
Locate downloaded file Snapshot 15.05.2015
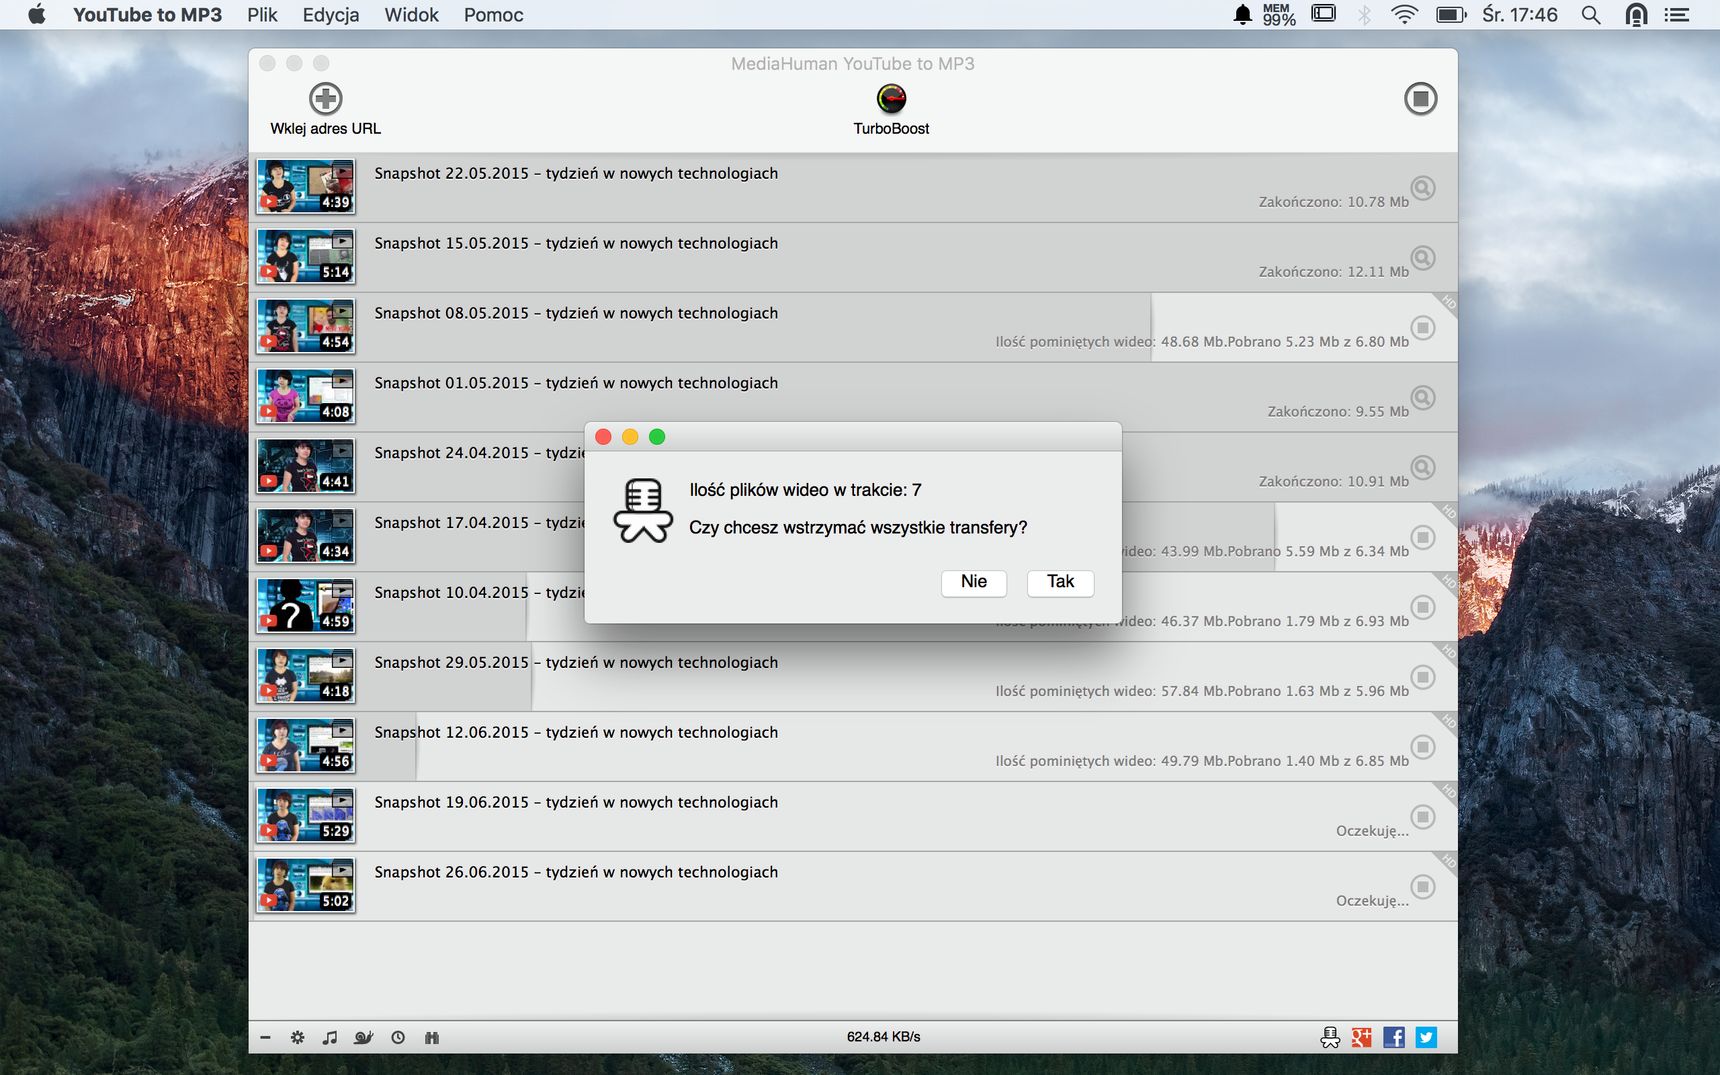point(1423,258)
